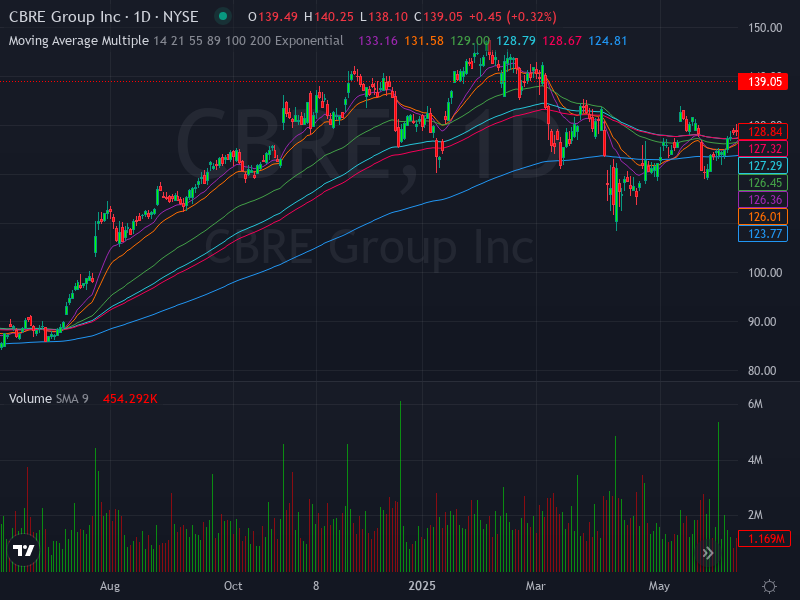Click the 2025 label on time axis
Image resolution: width=800 pixels, height=600 pixels.
tap(422, 586)
